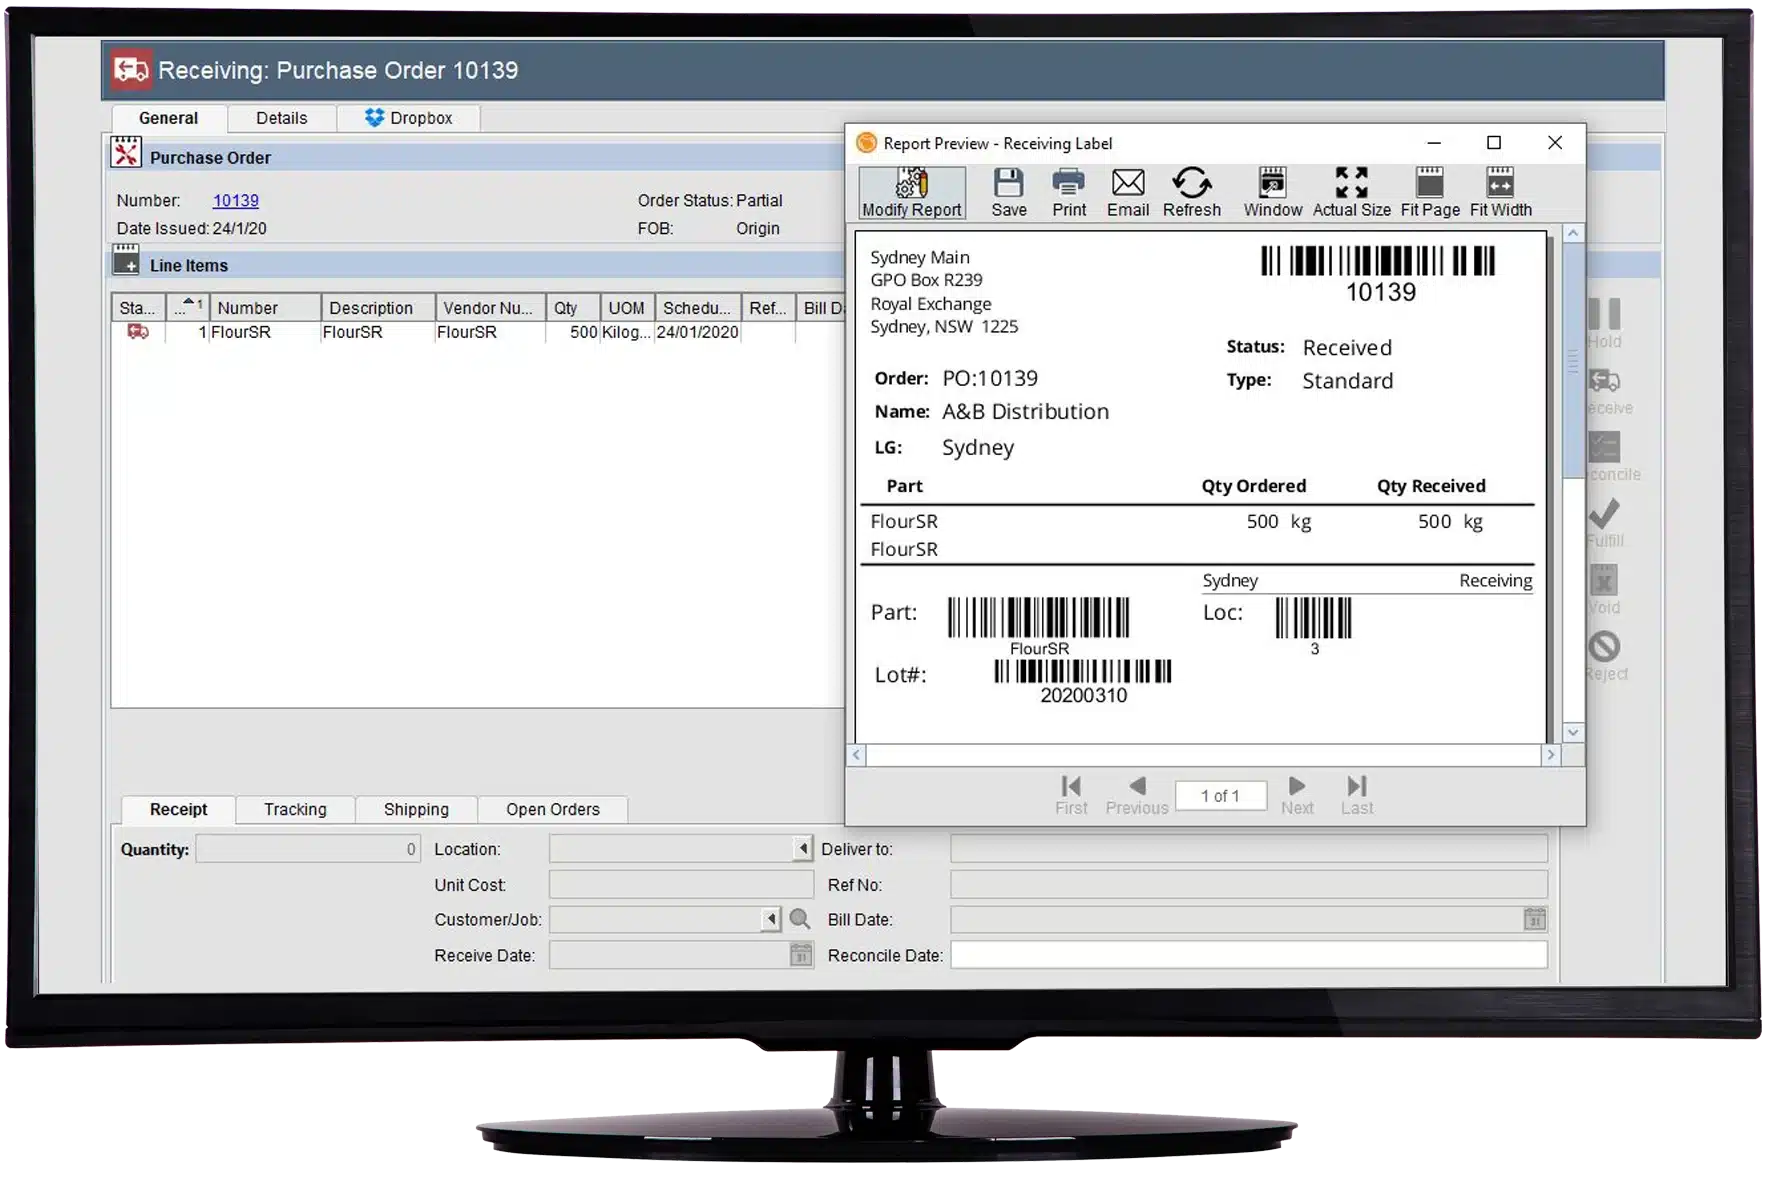Sort by the Number column header
This screenshot has height=1181, width=1772.
click(x=264, y=307)
